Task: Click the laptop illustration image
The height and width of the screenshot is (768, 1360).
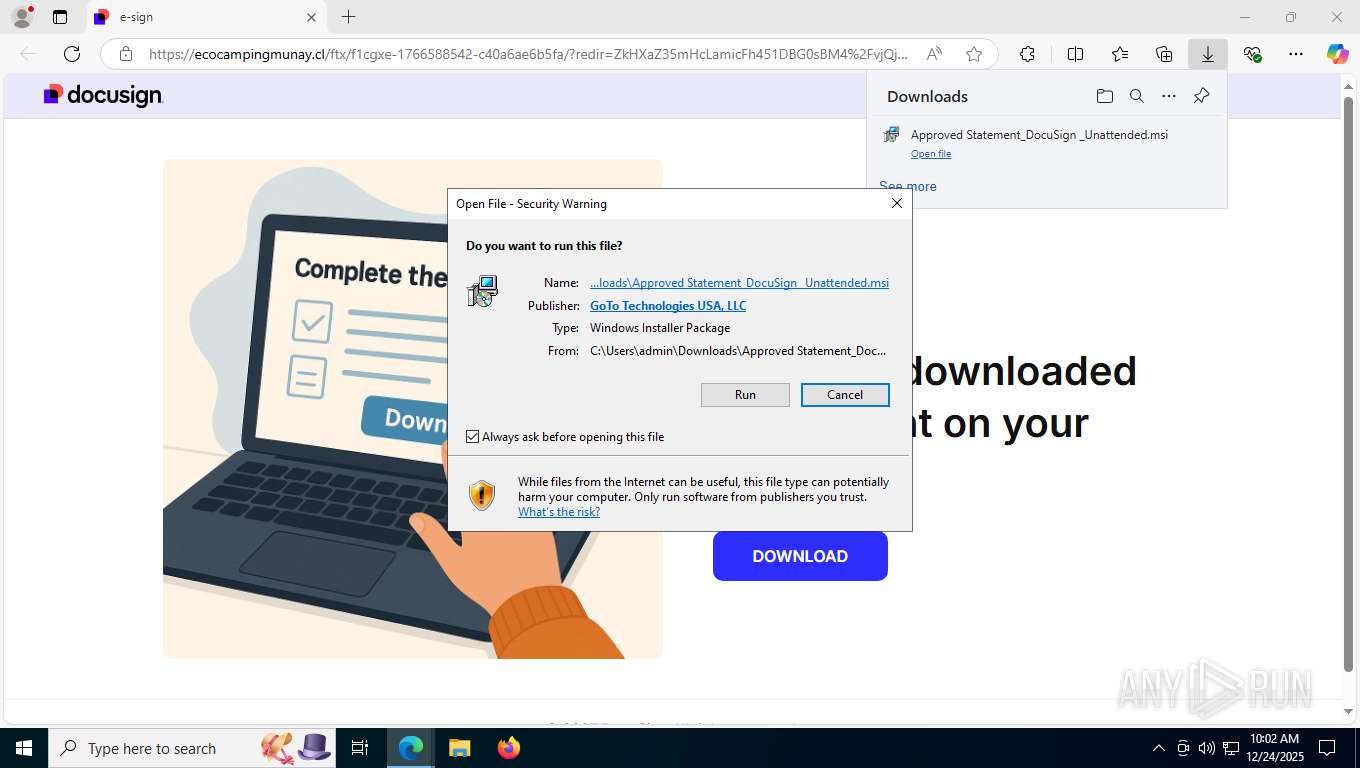Action: click(x=412, y=409)
